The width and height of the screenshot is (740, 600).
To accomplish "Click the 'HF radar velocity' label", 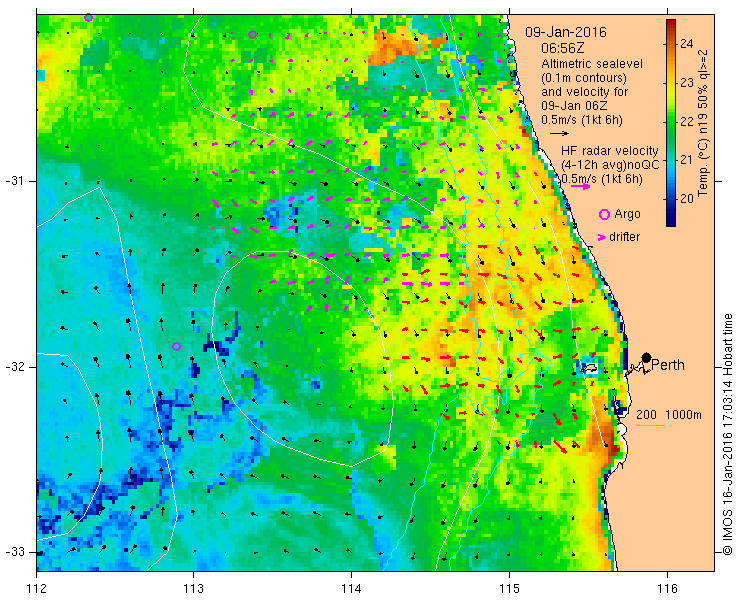I will [x=610, y=151].
